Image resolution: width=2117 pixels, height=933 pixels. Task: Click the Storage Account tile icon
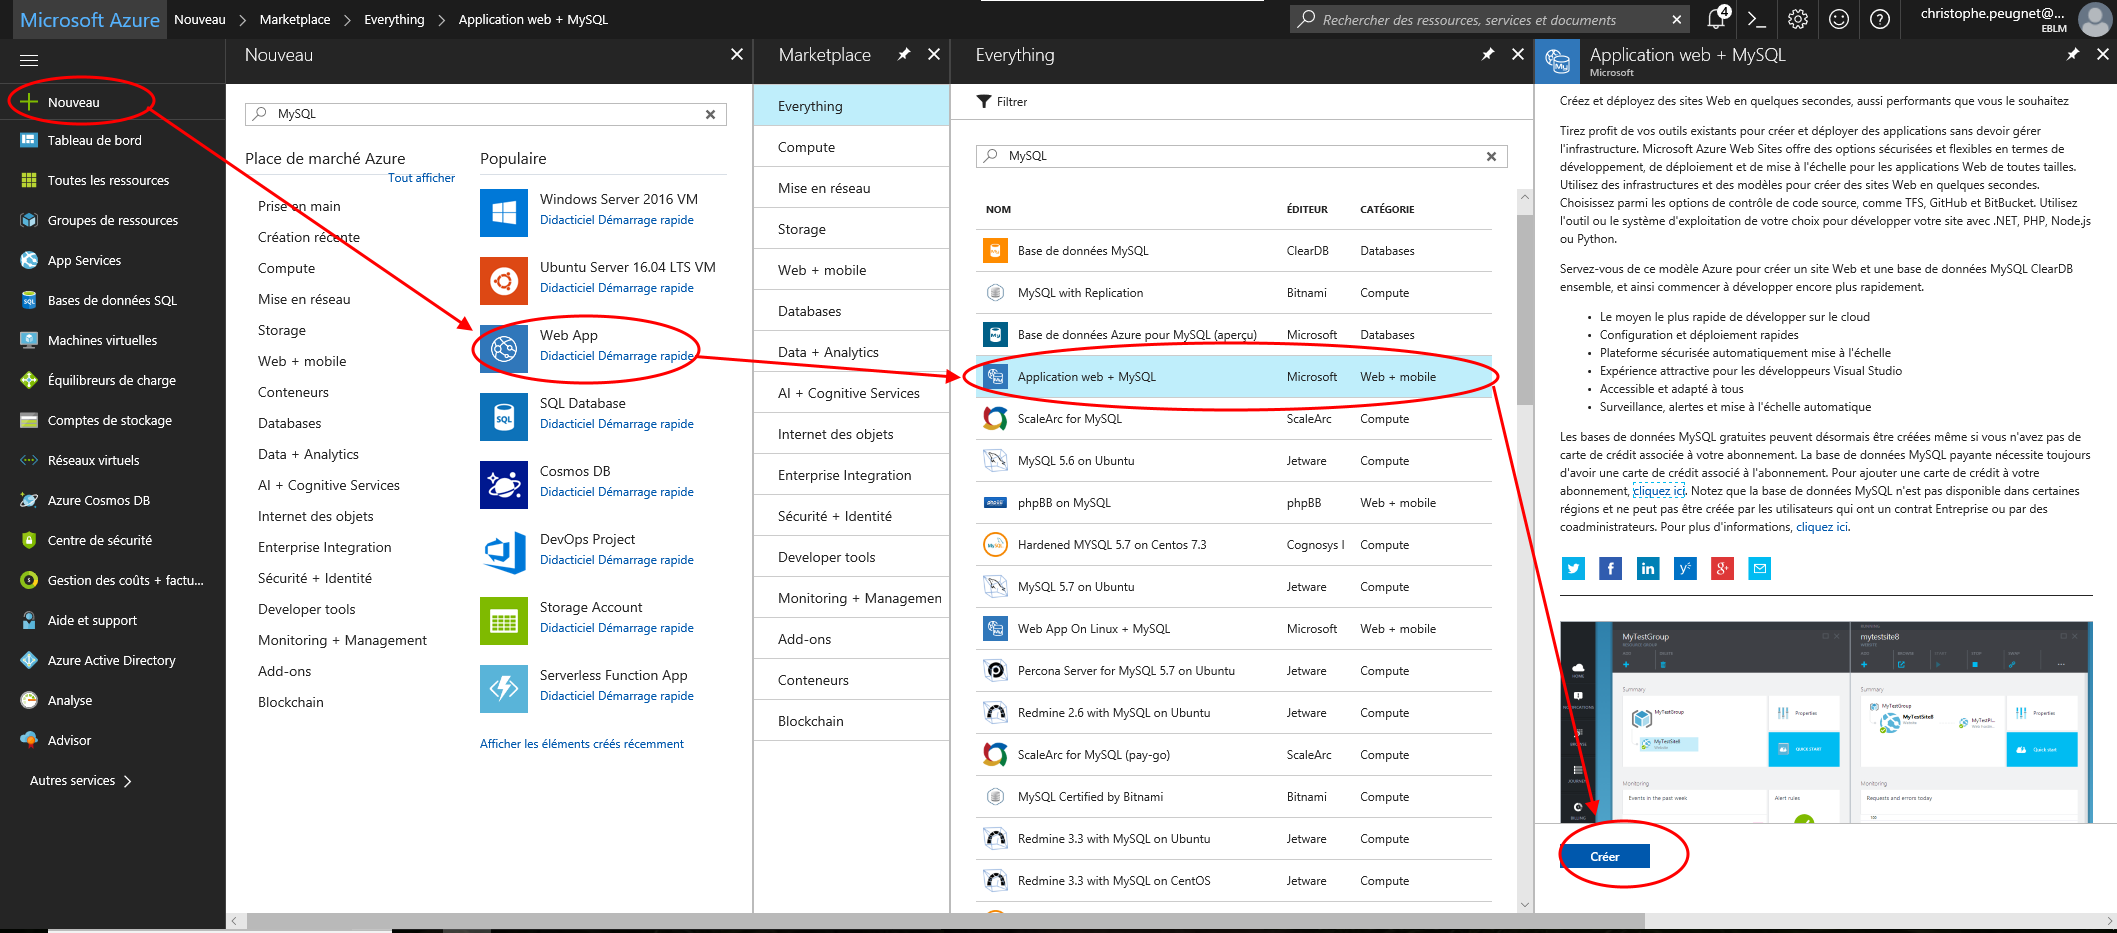coord(504,621)
